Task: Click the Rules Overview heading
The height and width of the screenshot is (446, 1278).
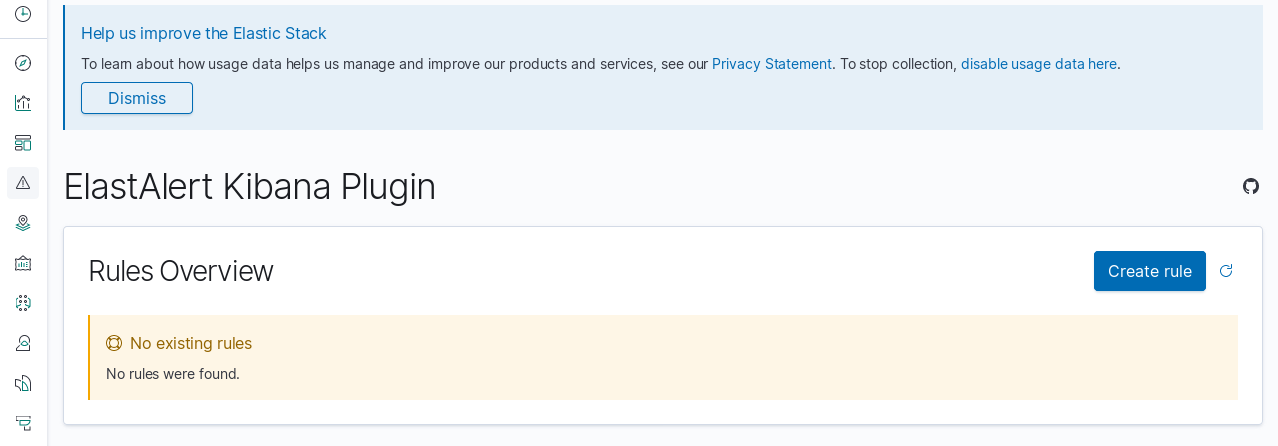Action: (x=181, y=271)
